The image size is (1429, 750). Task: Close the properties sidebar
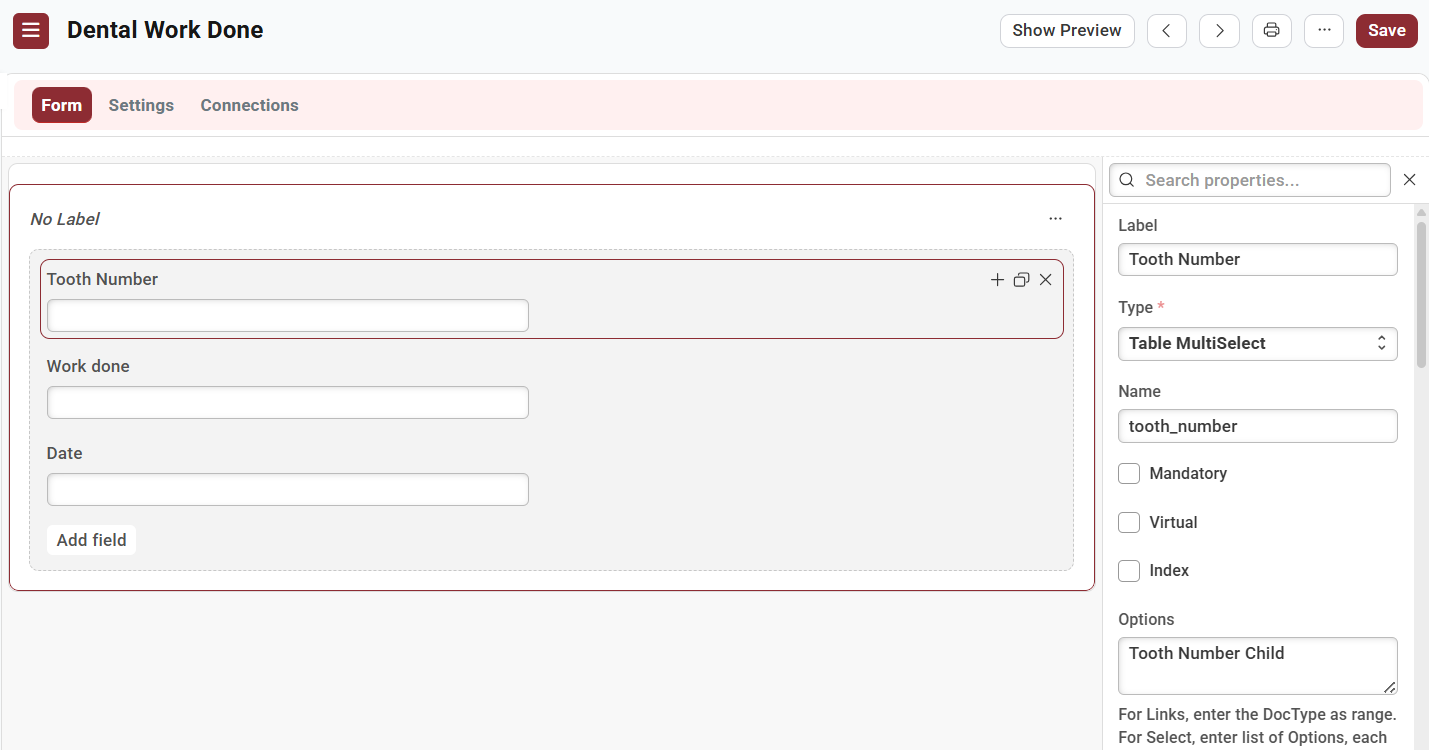[1409, 180]
